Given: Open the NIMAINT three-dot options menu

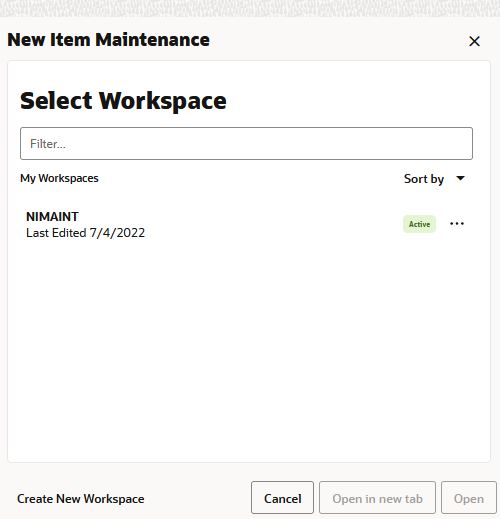Looking at the screenshot, I should (456, 224).
